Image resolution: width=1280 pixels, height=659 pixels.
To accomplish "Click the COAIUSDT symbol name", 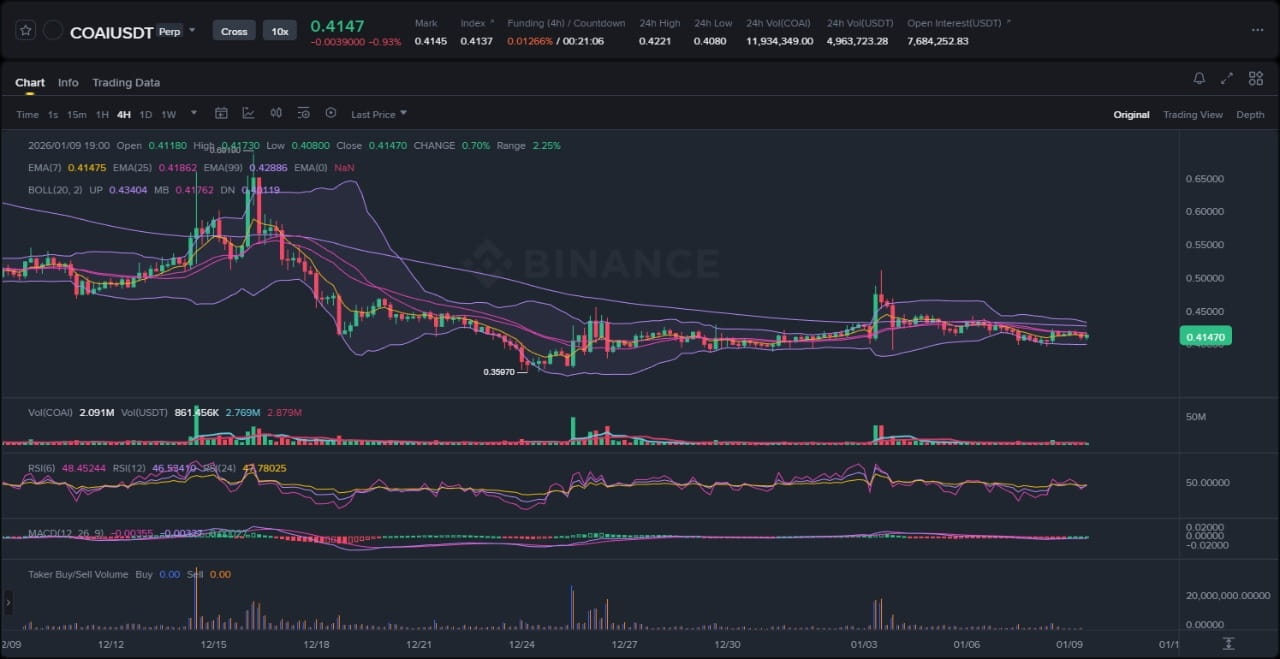I will (x=112, y=32).
